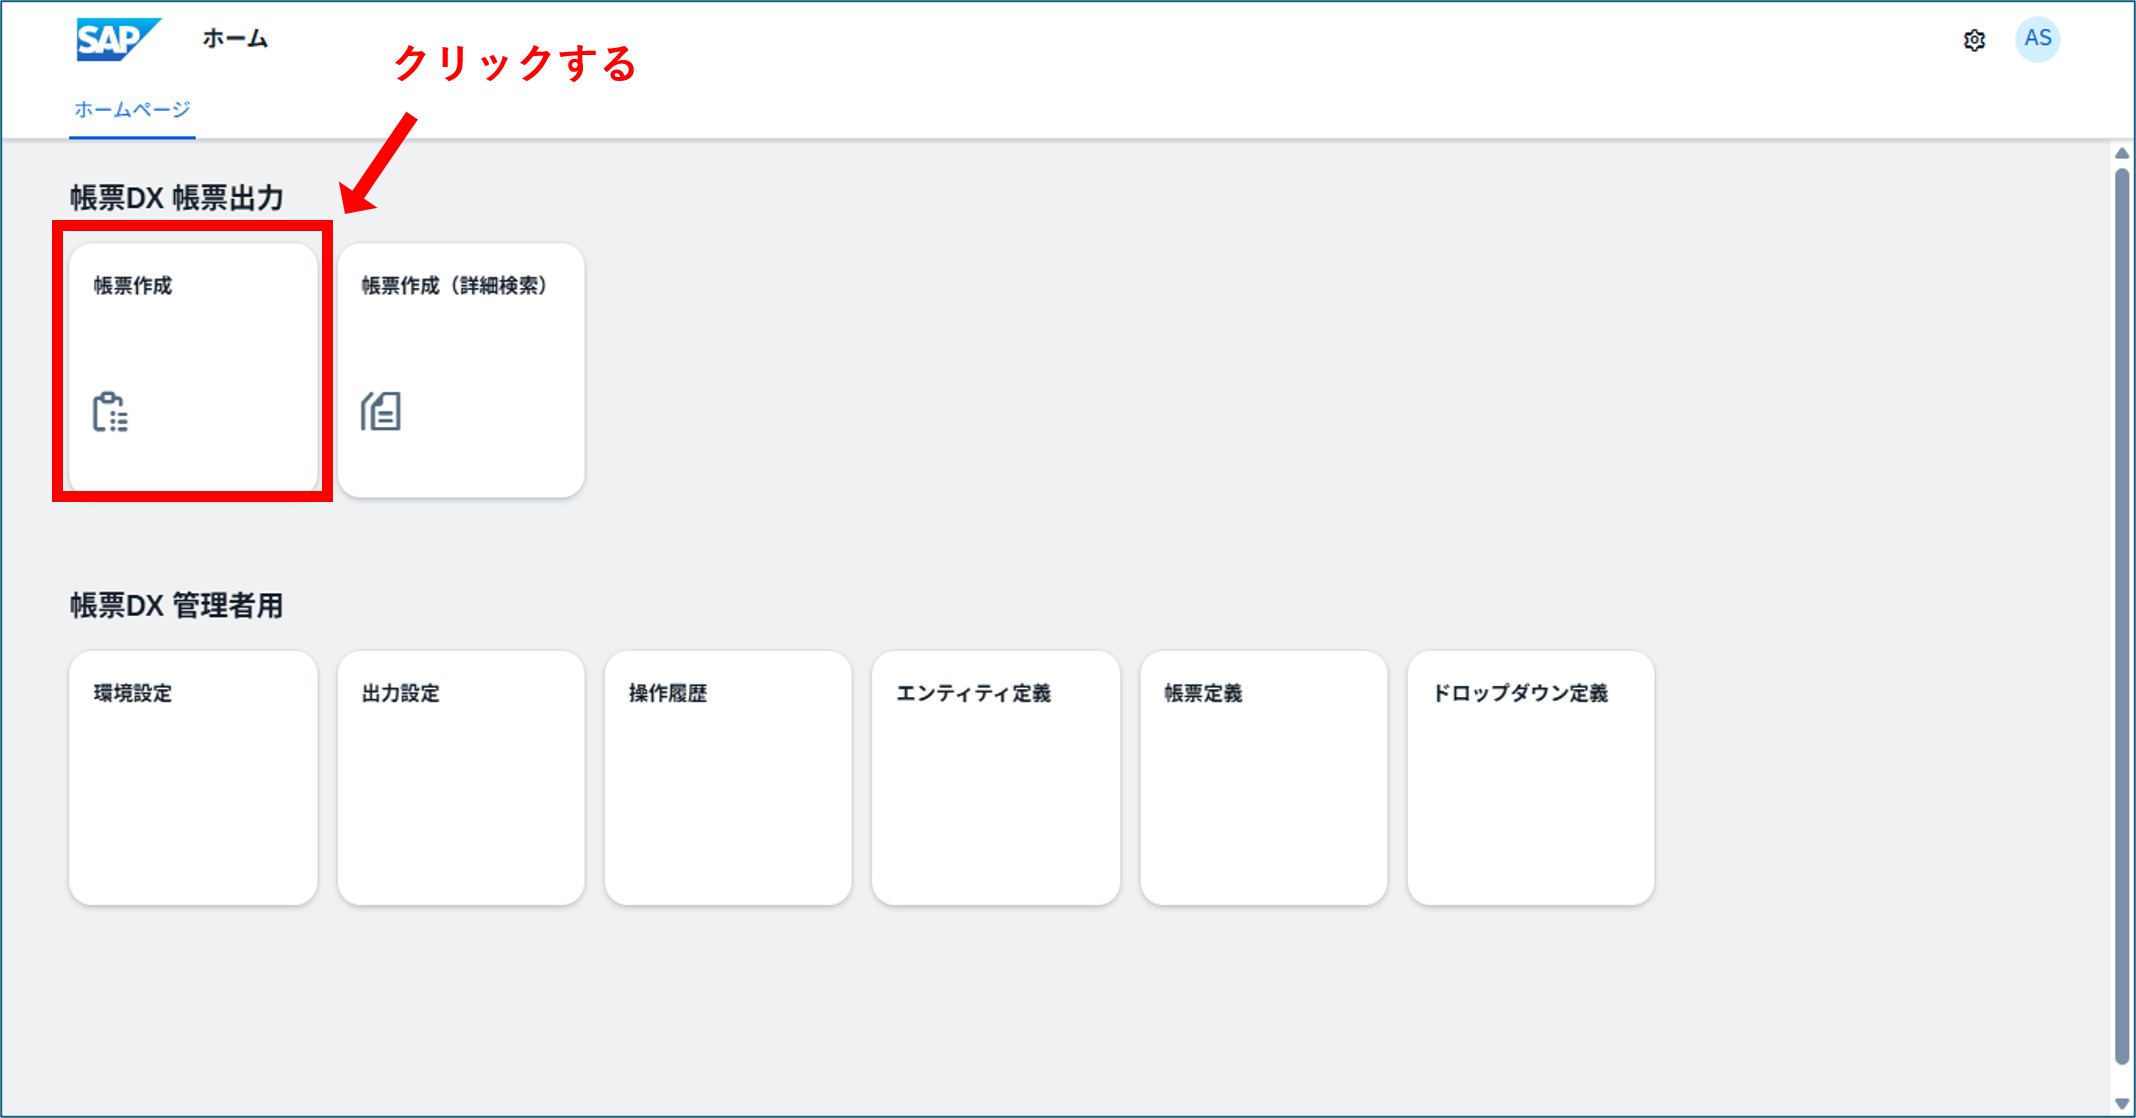2136x1118 pixels.
Task: Open the AS user avatar menu
Action: (x=2037, y=39)
